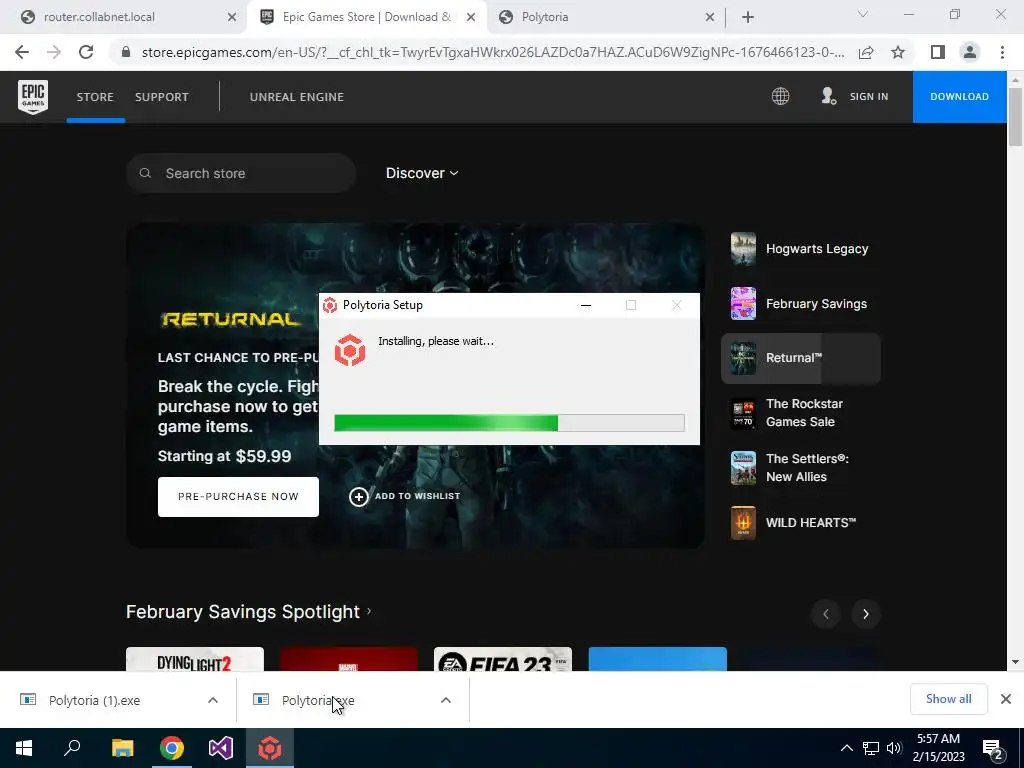Select The Rockstar Games Sale entry
The image size is (1024, 768).
tap(801, 413)
